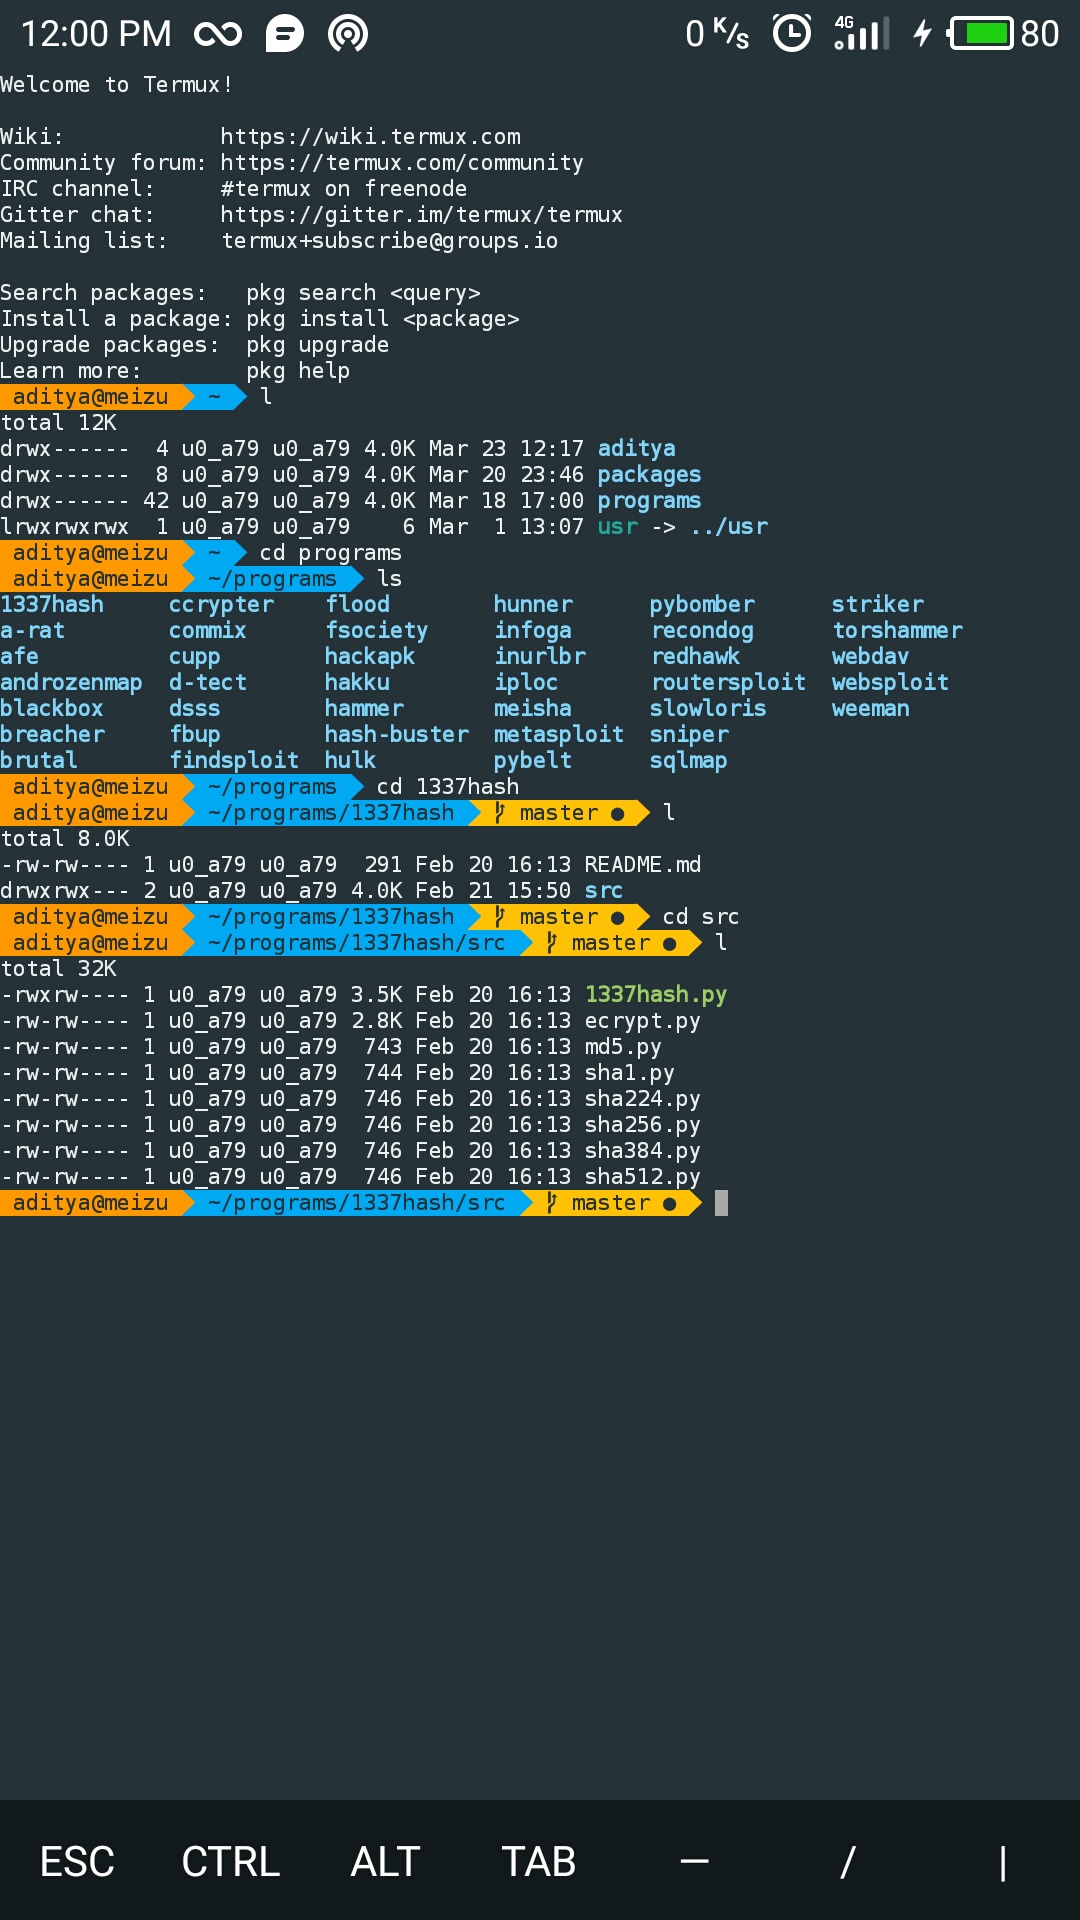Tap the 'sha1.py' file name
1080x1920 pixels.
pyautogui.click(x=630, y=1073)
